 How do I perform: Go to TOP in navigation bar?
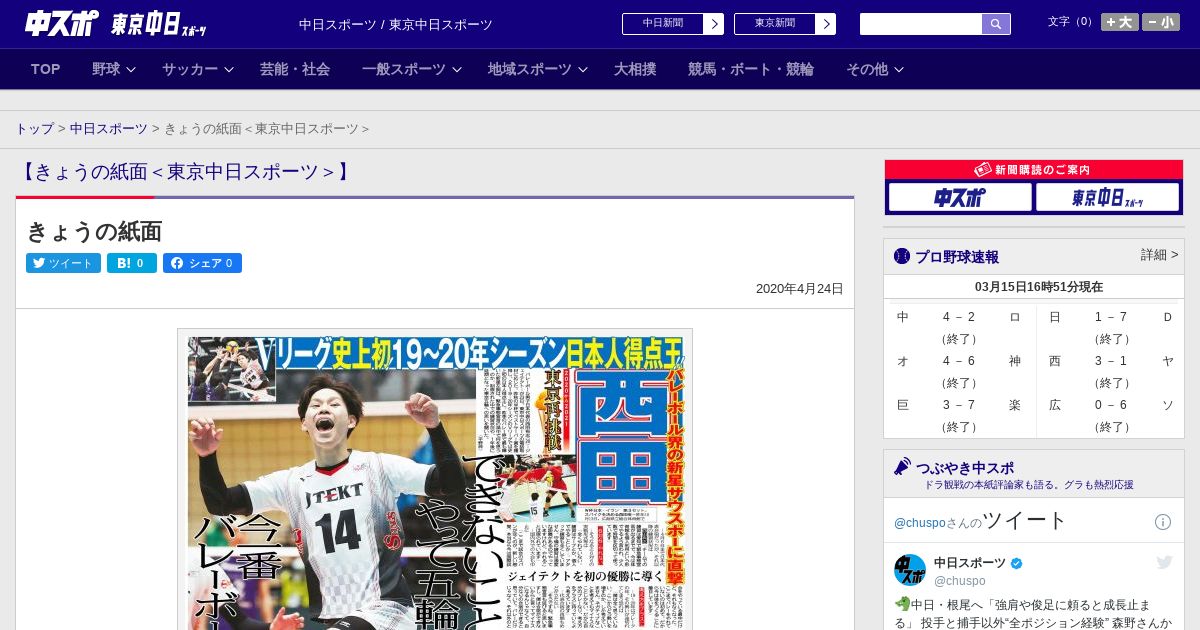click(46, 69)
